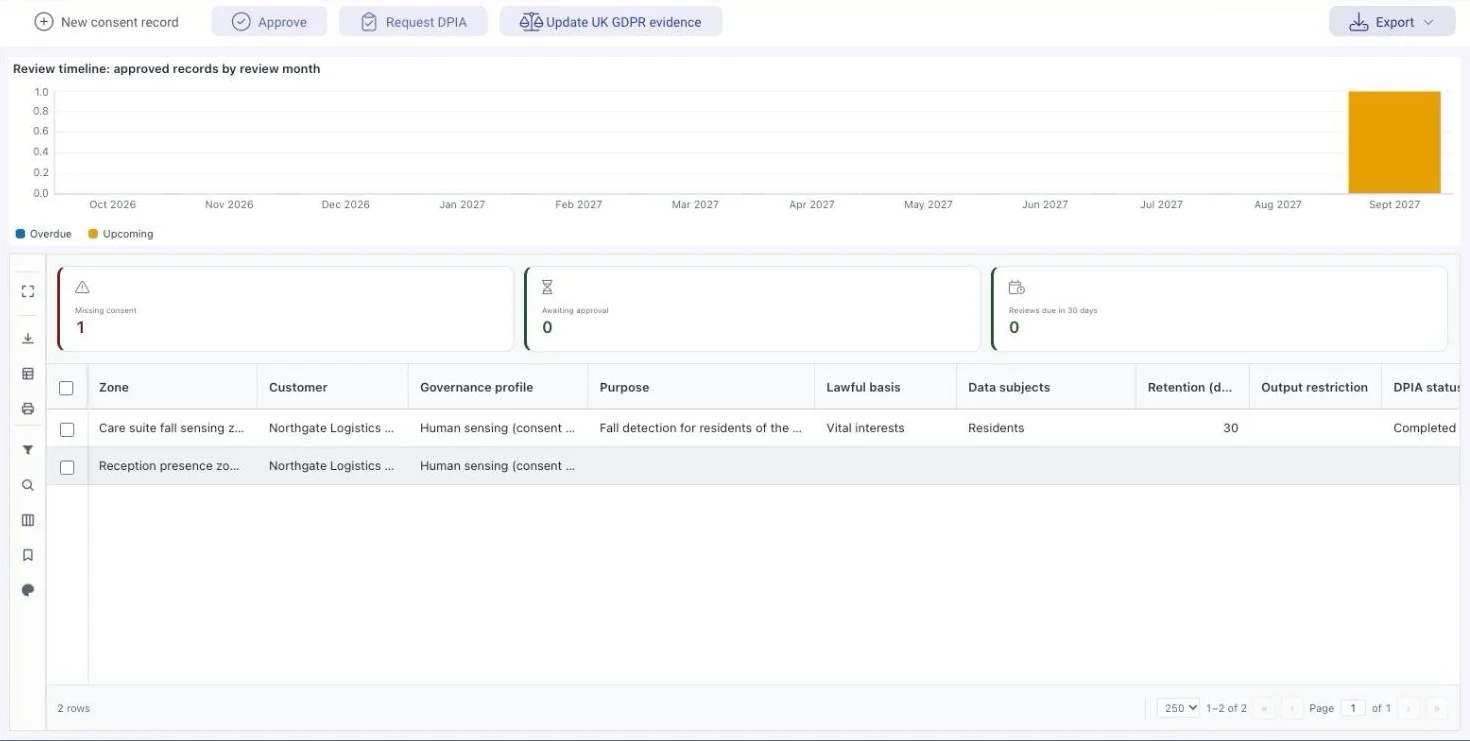The image size is (1470, 741).
Task: Click the Sept 2027 orange bar in chart
Action: click(1394, 142)
